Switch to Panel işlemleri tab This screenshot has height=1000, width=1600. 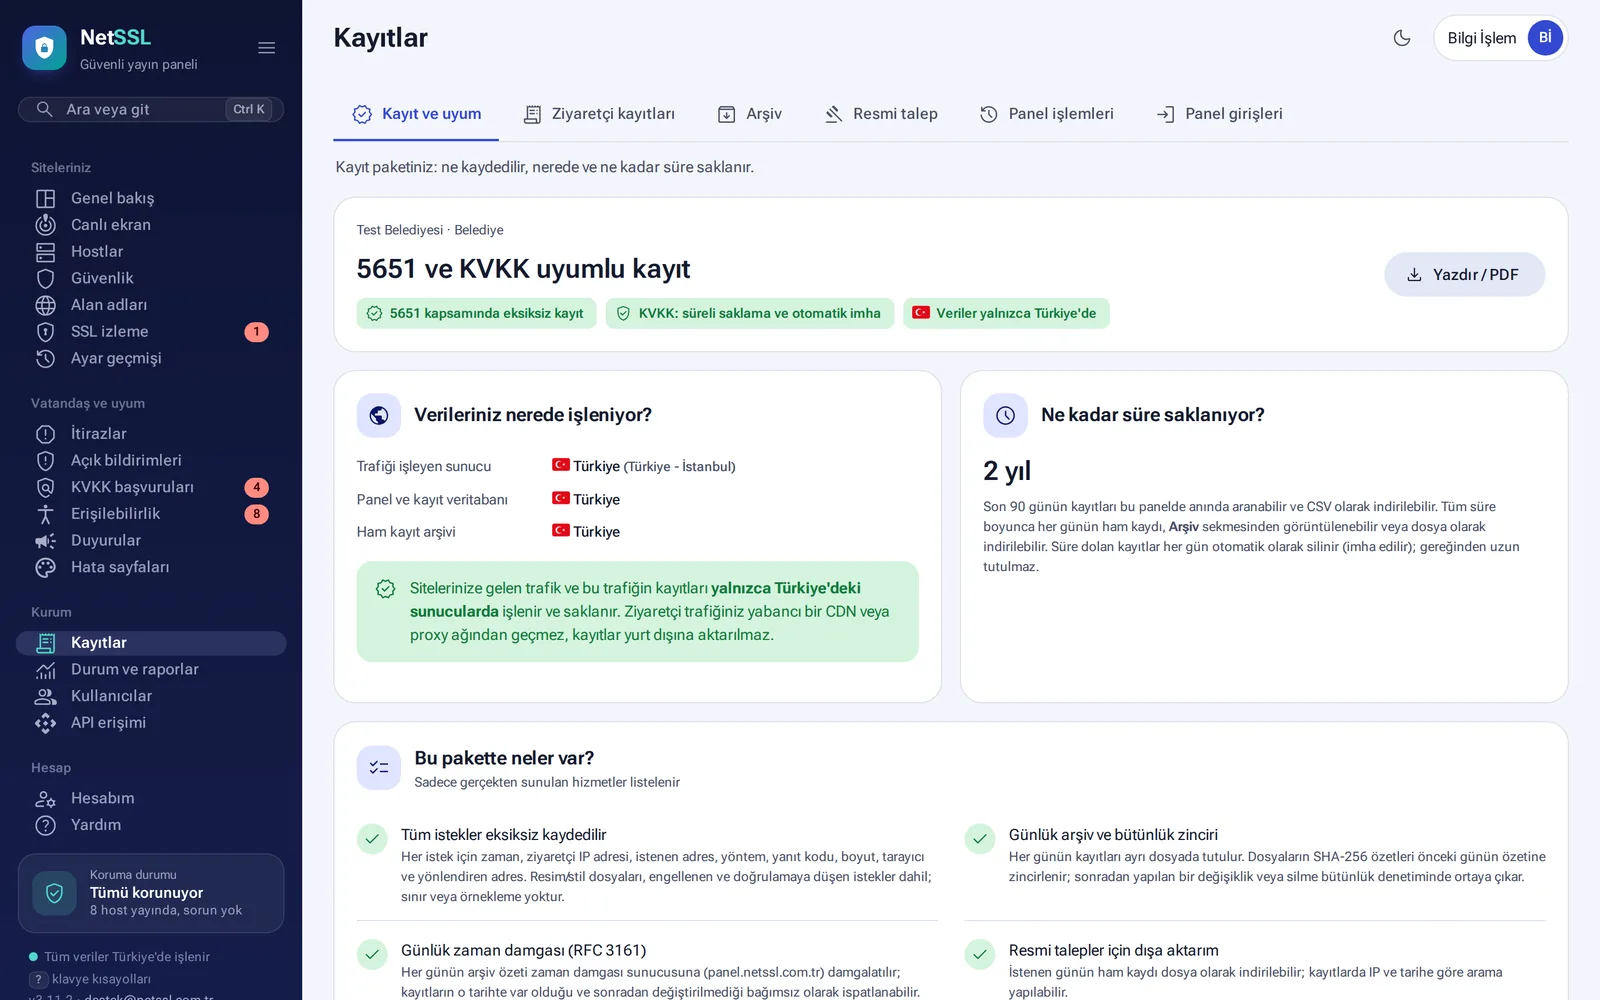coord(1047,114)
